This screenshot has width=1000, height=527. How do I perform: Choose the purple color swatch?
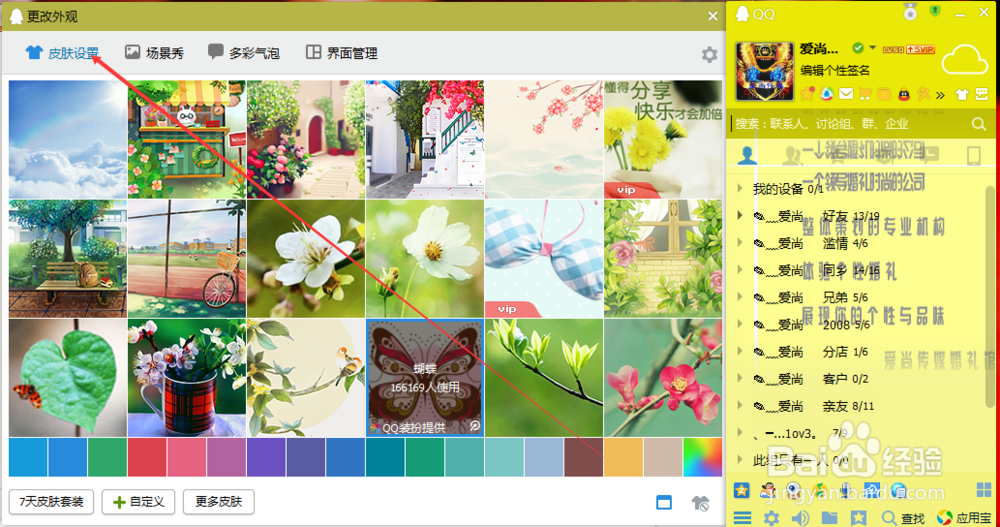267,457
